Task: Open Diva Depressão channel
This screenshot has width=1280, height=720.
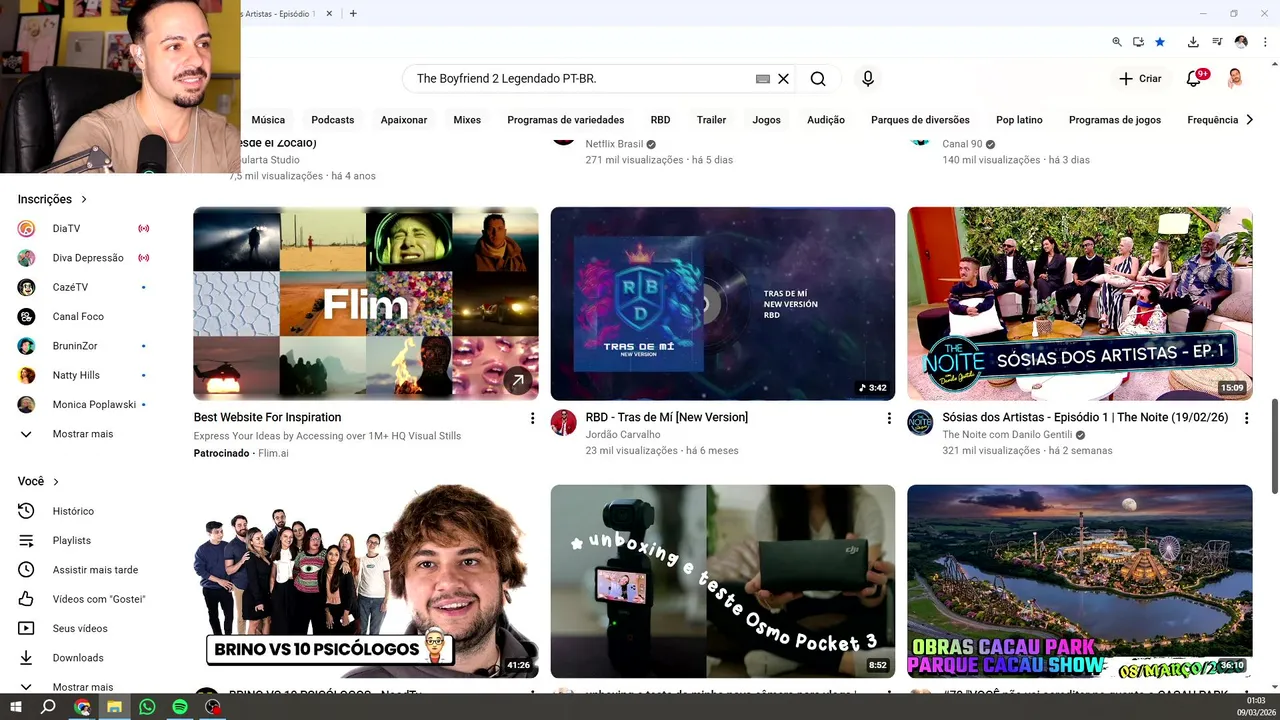Action: click(84, 258)
